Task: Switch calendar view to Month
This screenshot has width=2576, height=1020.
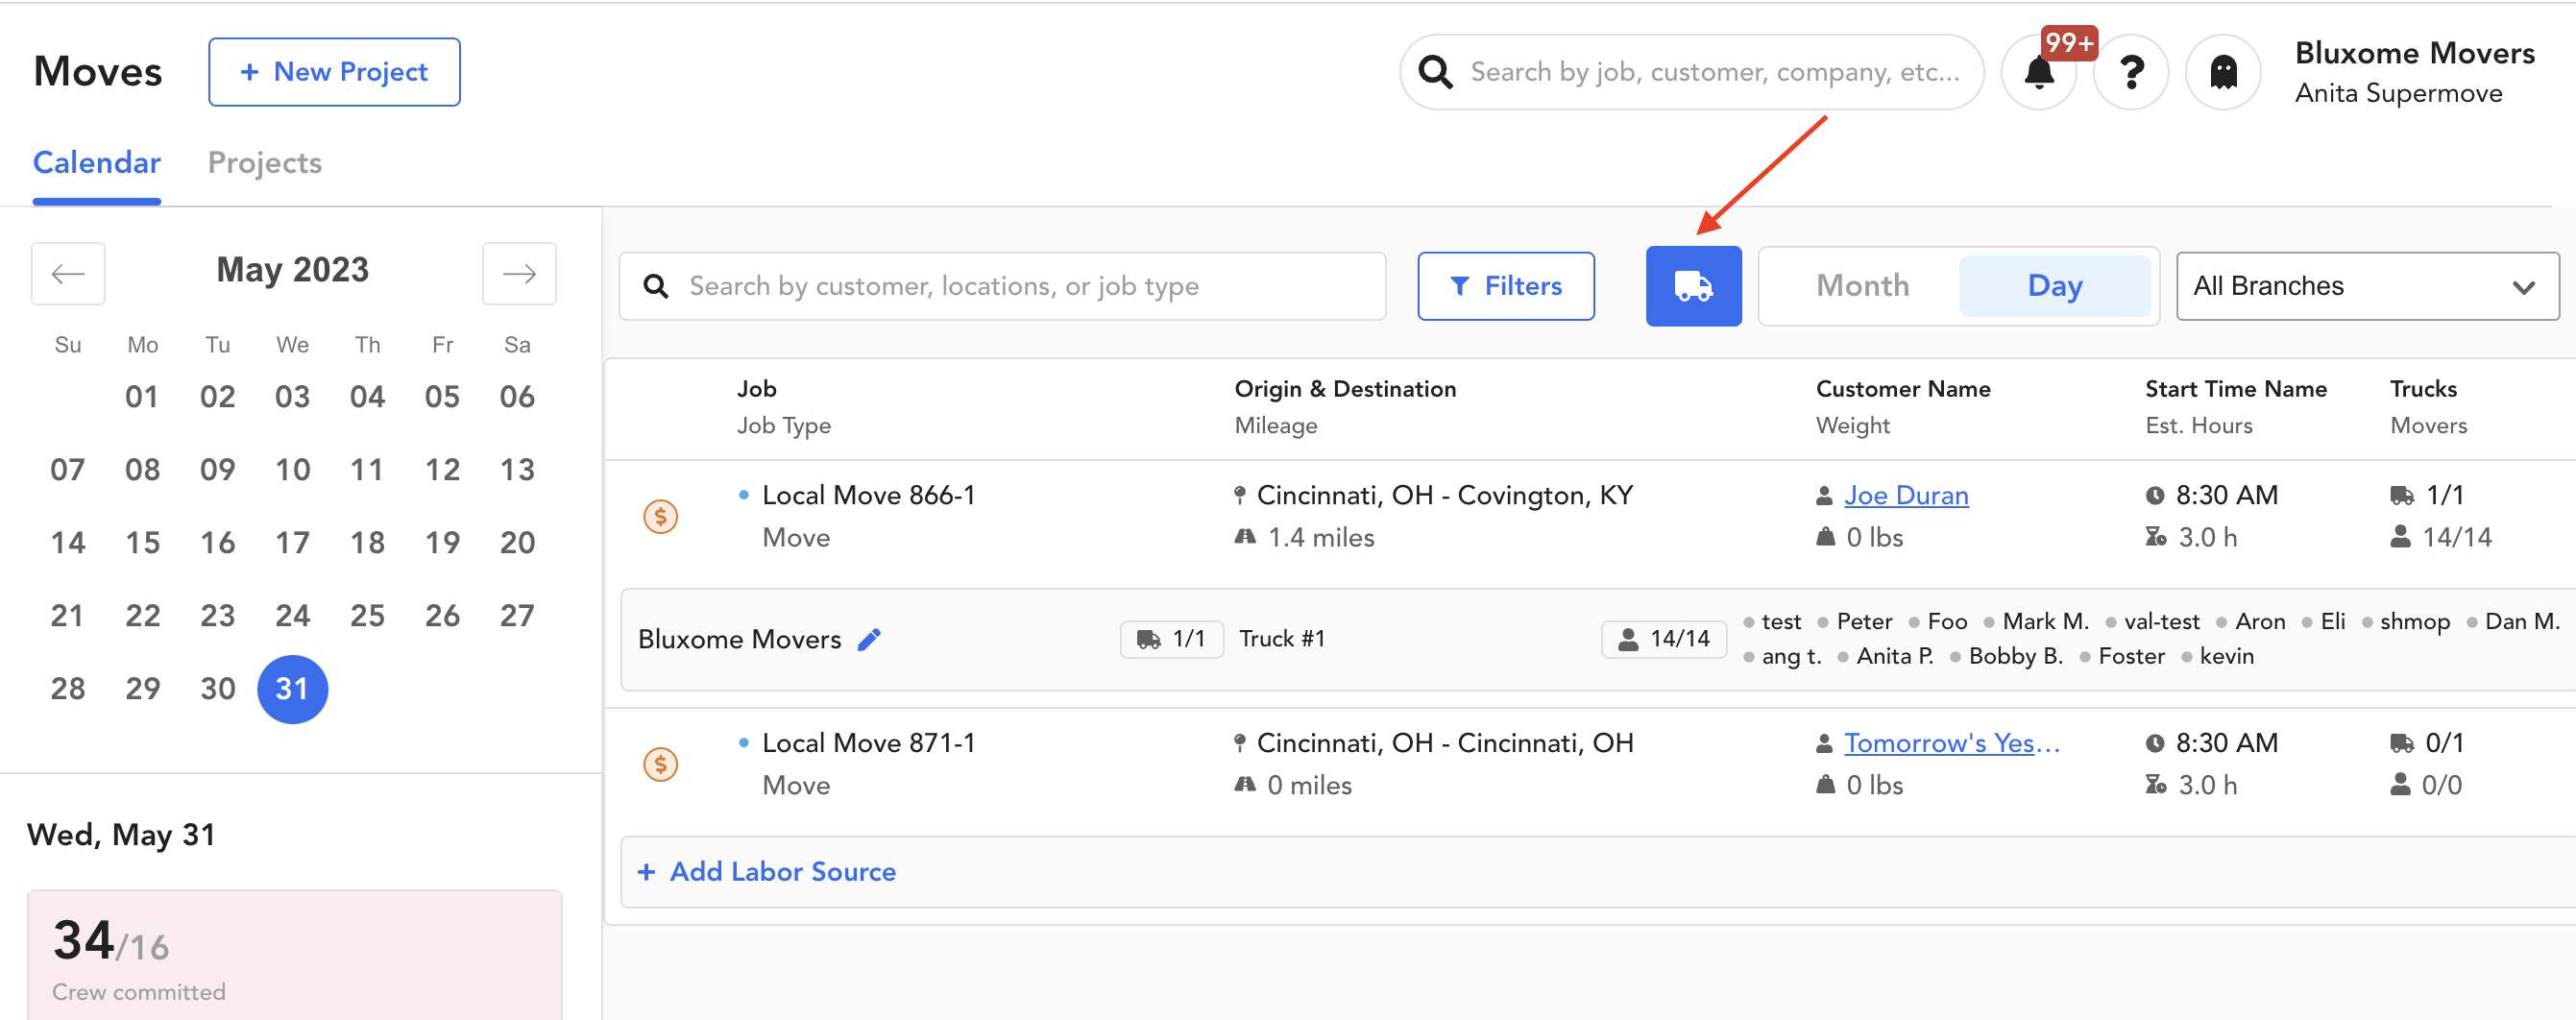Action: [x=1862, y=286]
